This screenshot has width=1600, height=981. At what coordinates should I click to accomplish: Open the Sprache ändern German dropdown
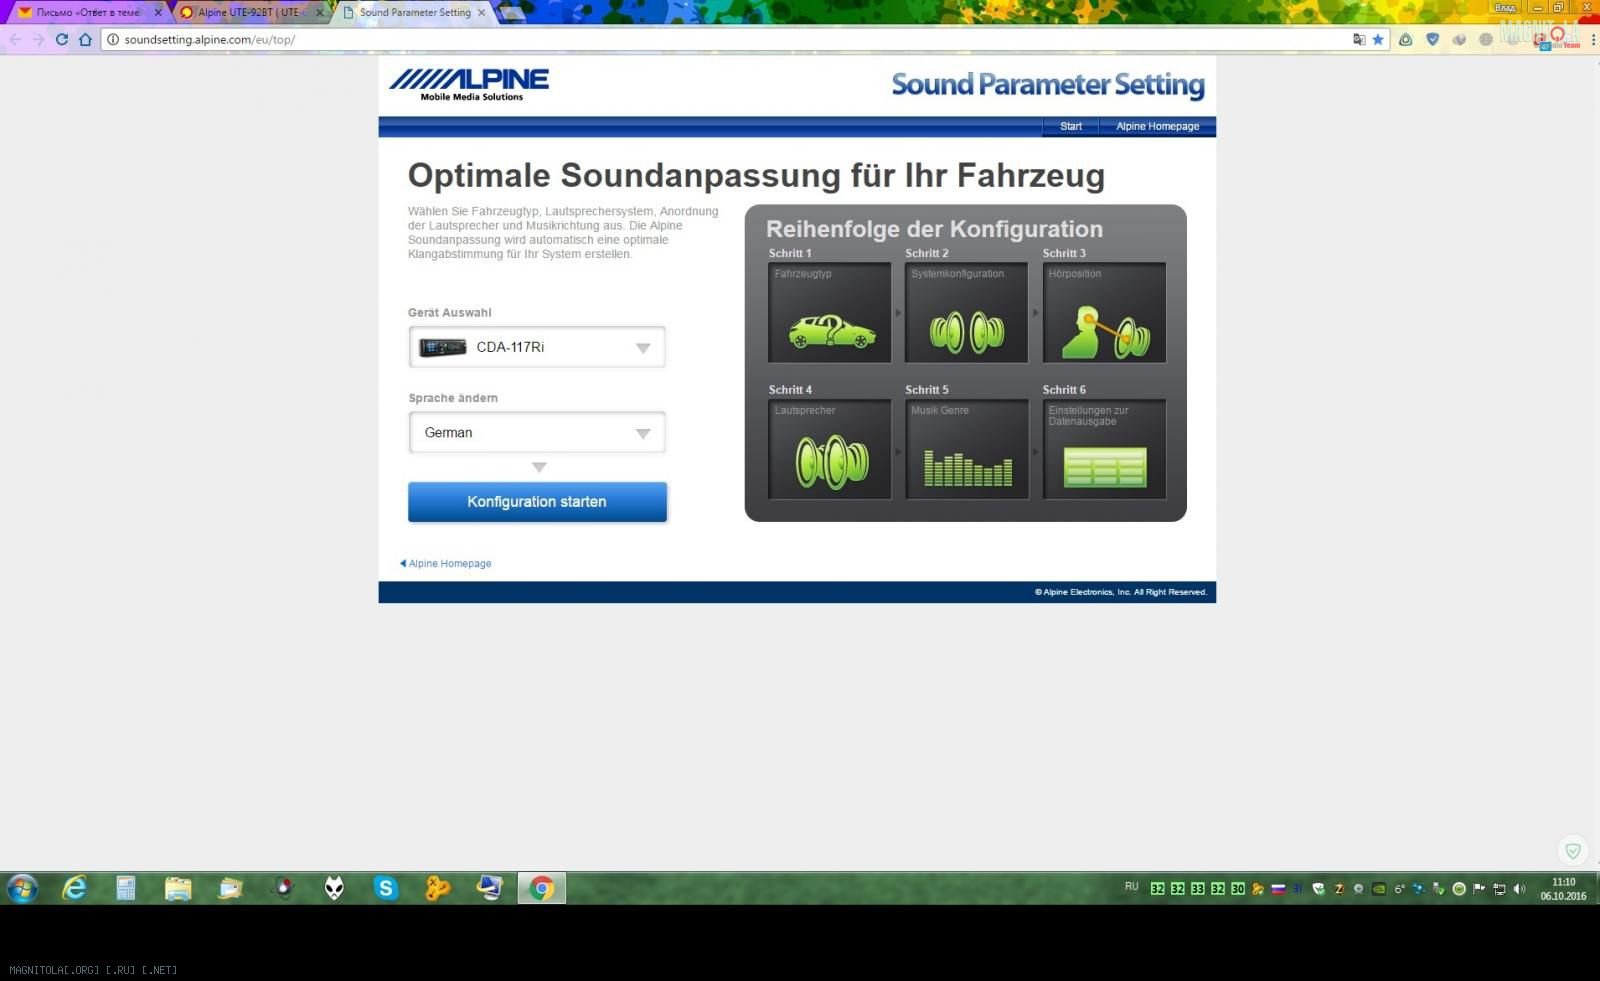[537, 432]
